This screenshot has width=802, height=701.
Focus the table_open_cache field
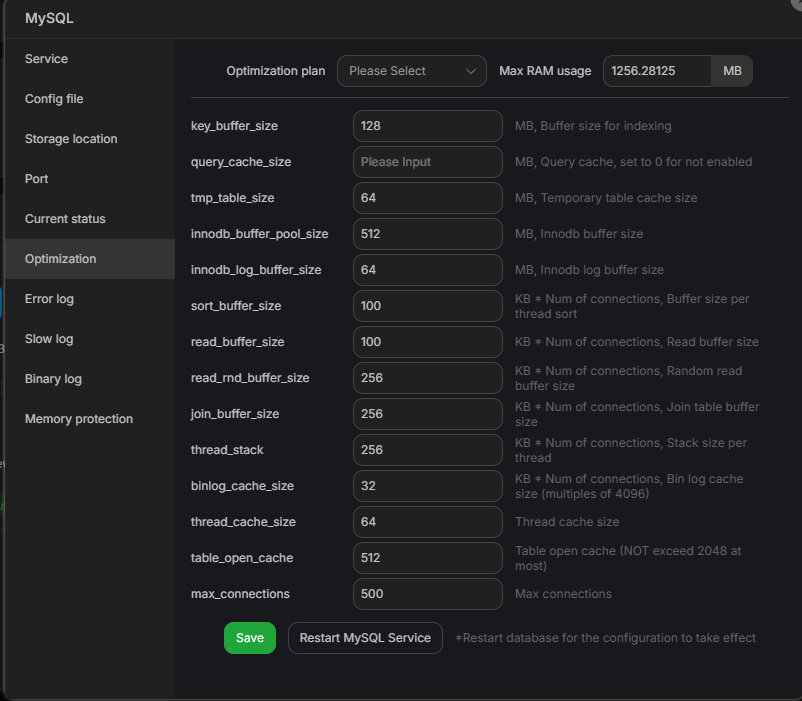tap(427, 558)
